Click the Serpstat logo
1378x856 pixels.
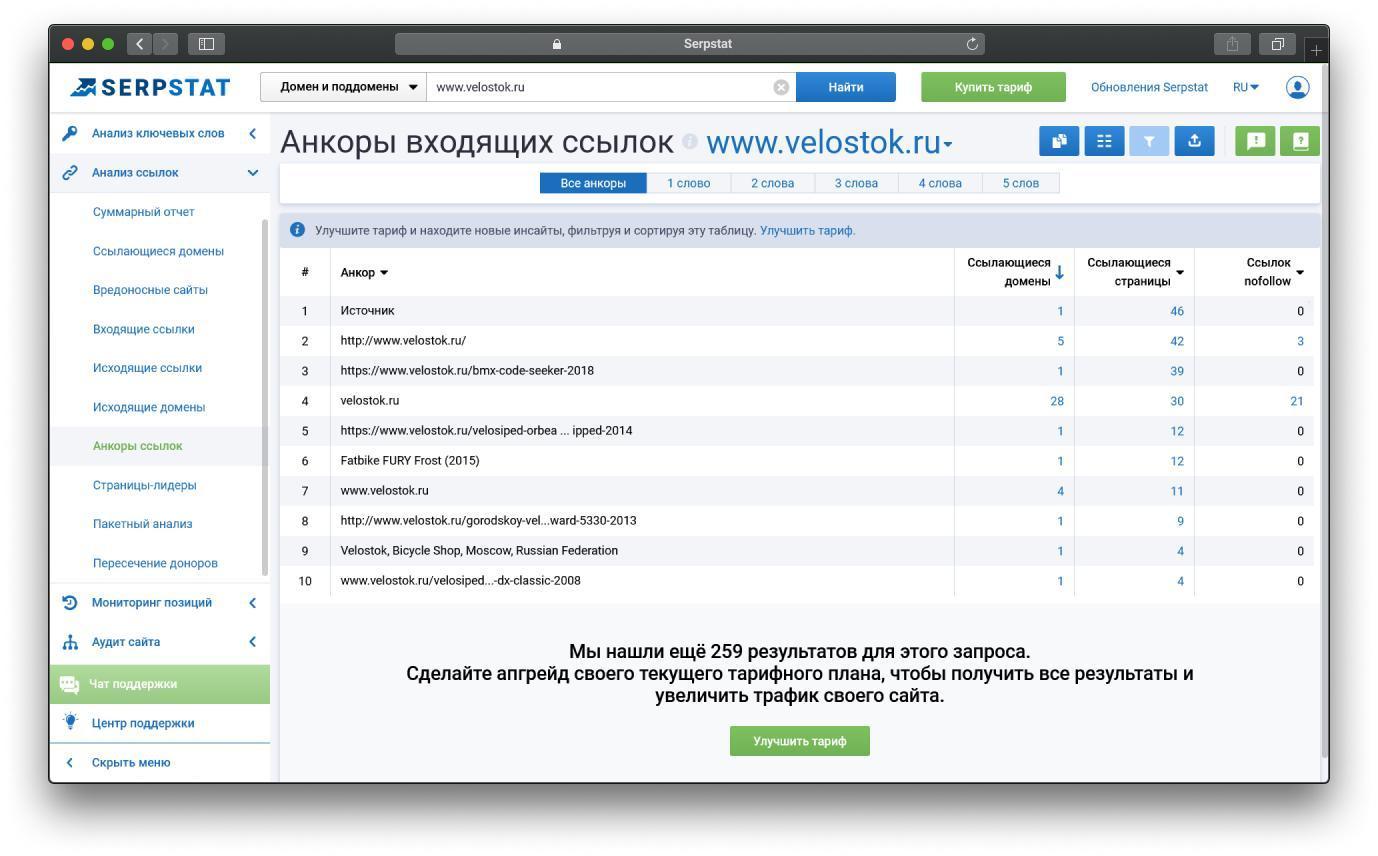150,87
